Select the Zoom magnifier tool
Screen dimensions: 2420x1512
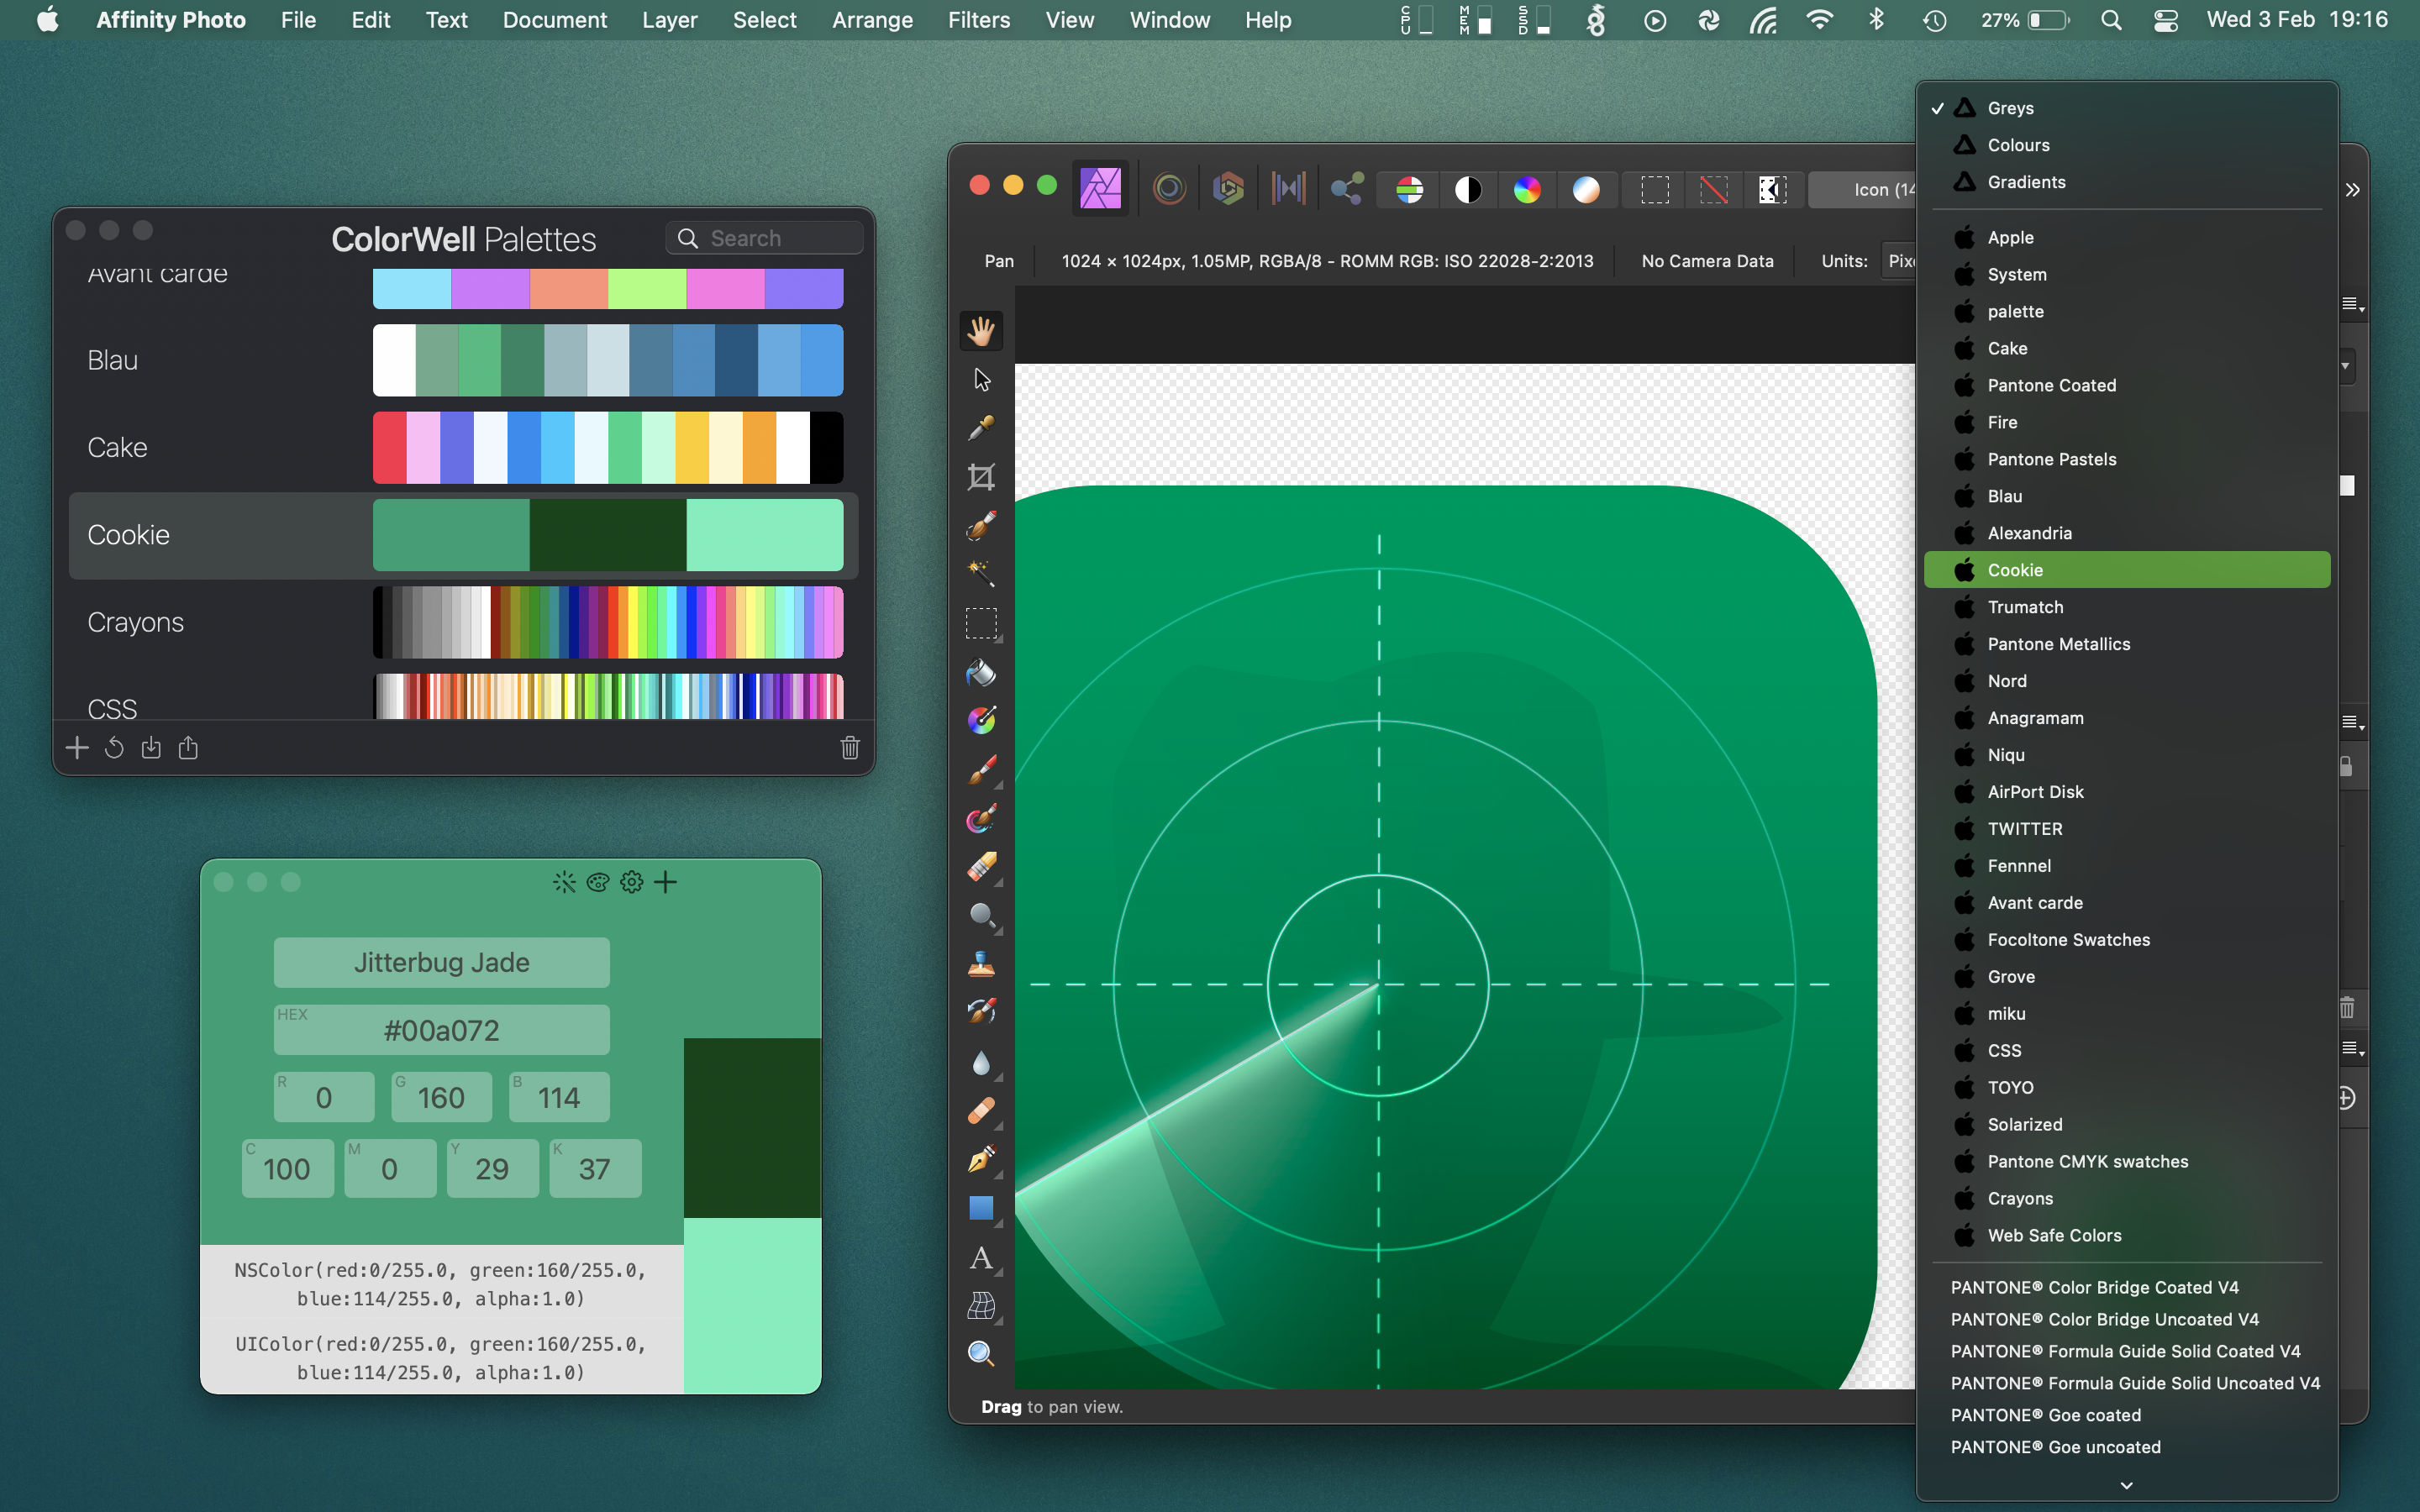(981, 1354)
